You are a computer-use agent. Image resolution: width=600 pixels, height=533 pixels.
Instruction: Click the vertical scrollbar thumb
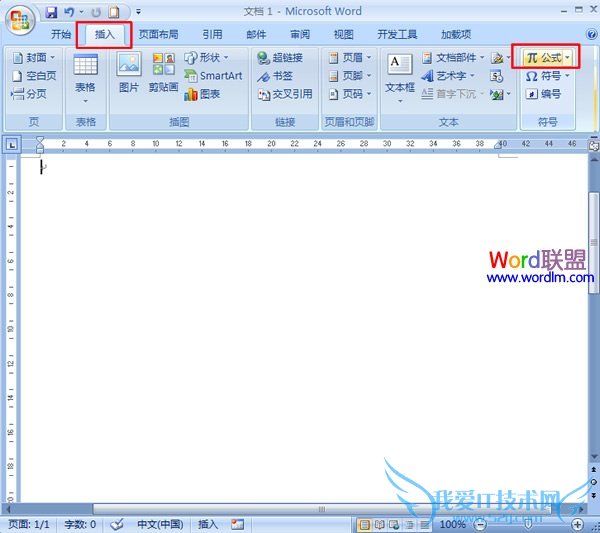click(x=594, y=242)
